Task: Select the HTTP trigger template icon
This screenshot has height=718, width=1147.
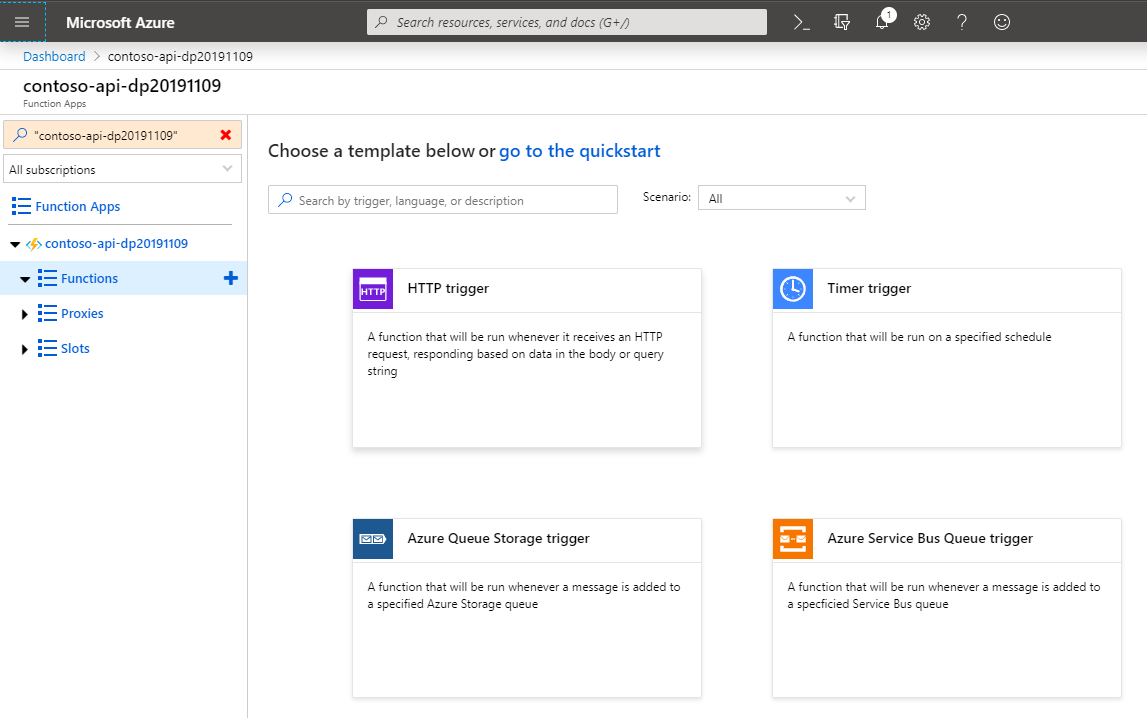Action: [372, 288]
